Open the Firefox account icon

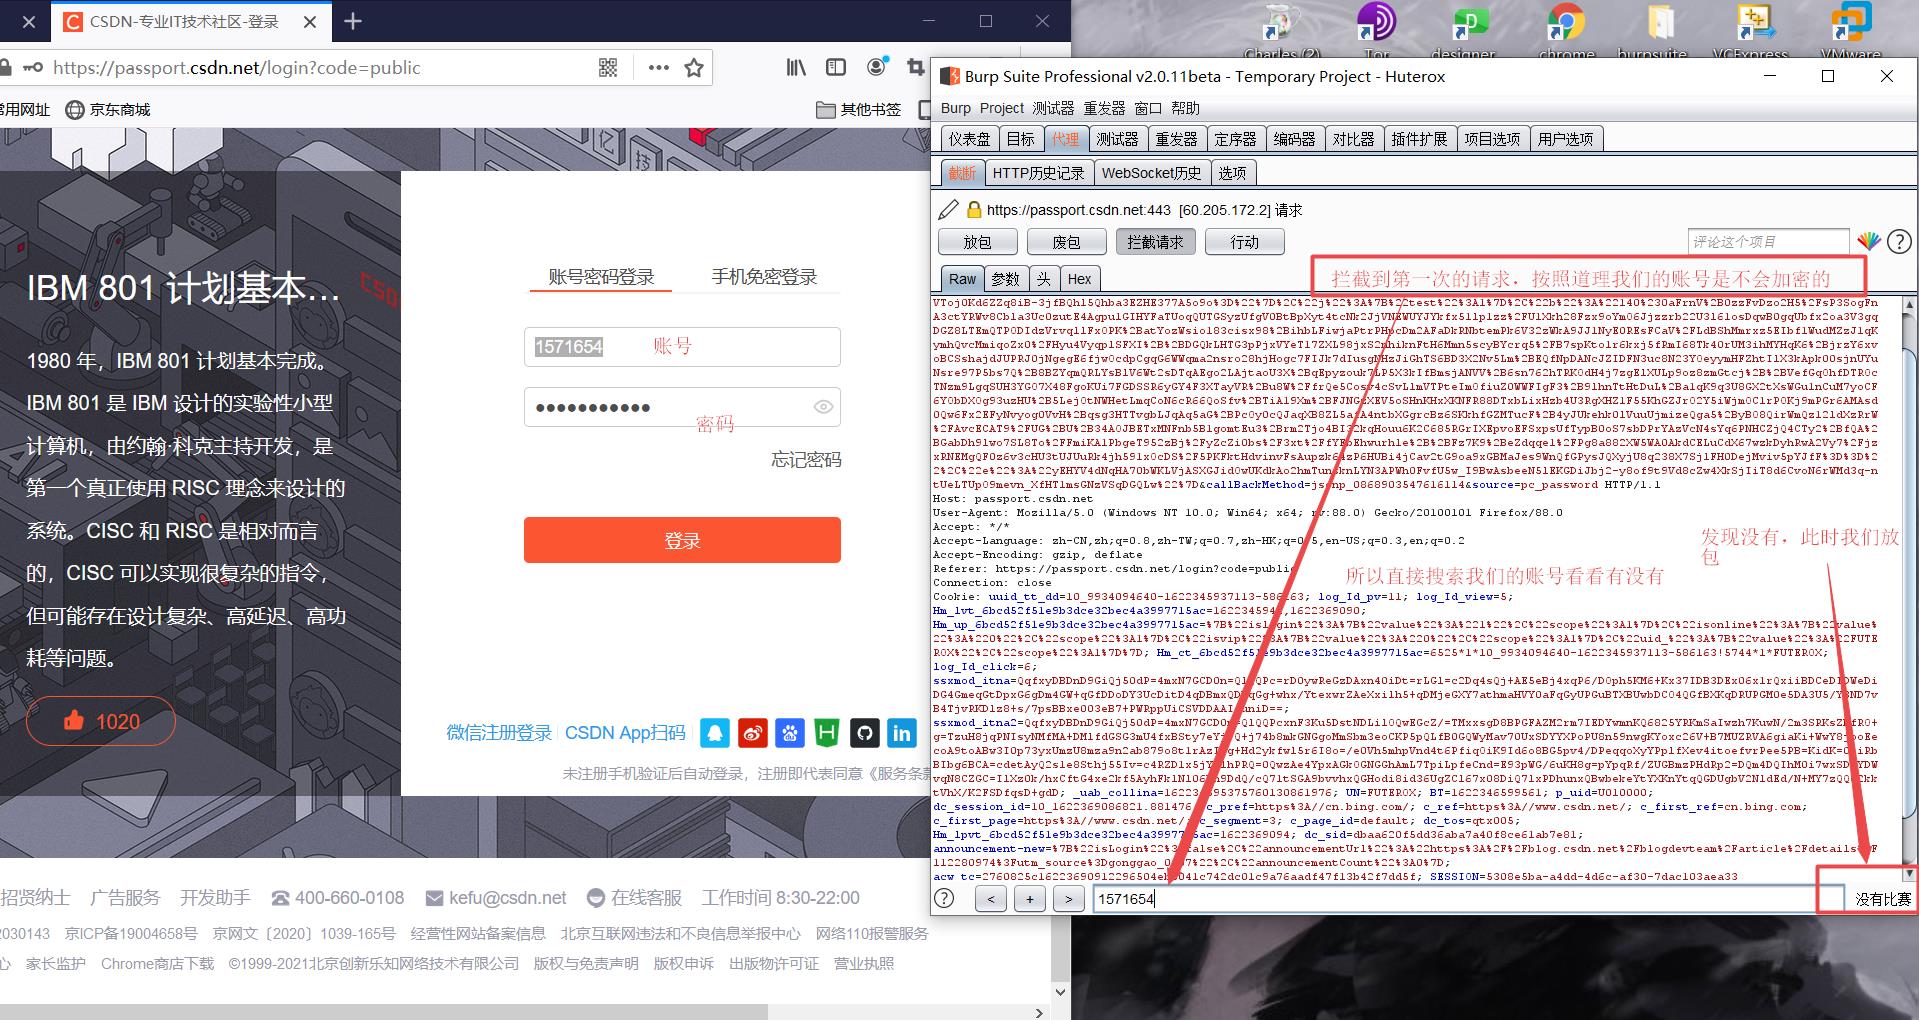[x=877, y=67]
